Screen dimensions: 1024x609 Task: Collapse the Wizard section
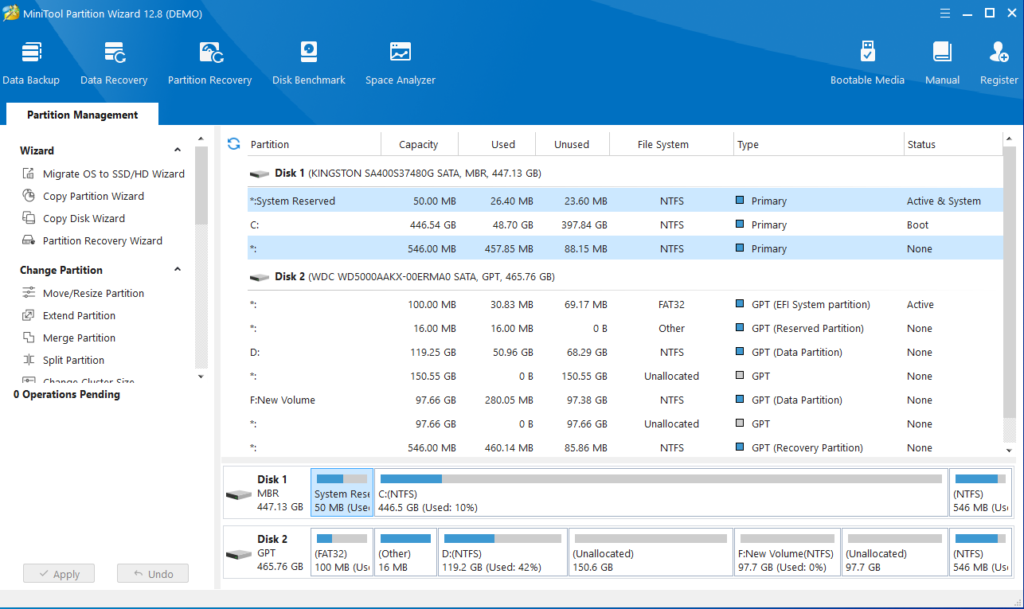click(177, 150)
